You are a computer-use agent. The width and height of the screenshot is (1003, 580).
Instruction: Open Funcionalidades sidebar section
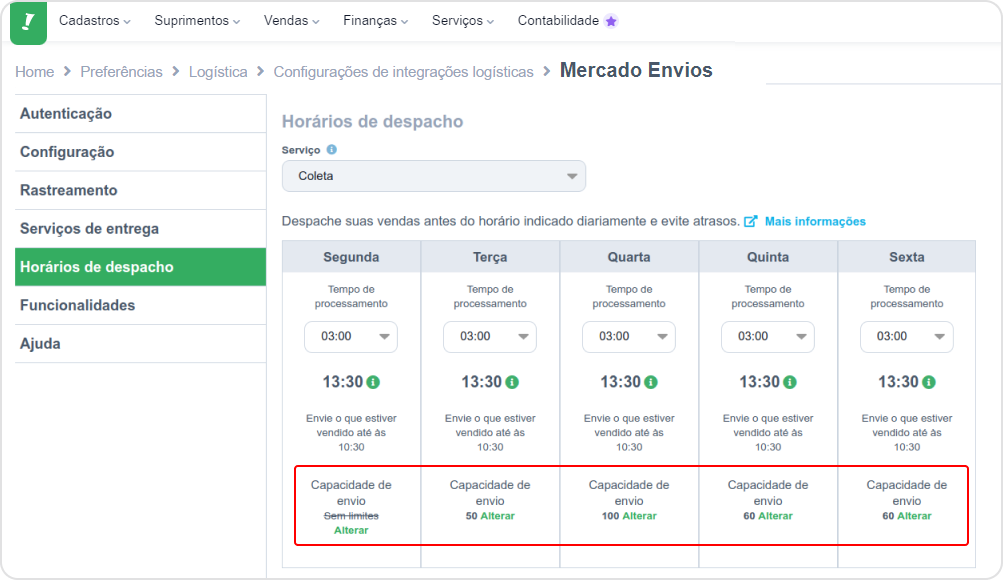tap(140, 305)
